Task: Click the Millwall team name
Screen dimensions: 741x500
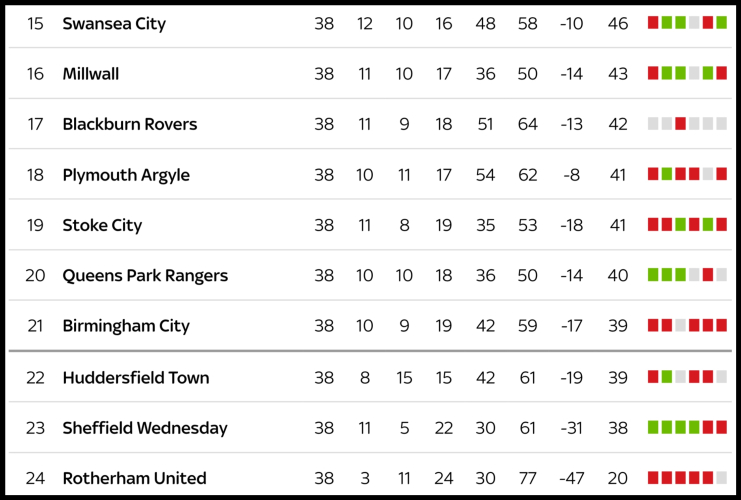Action: [91, 74]
